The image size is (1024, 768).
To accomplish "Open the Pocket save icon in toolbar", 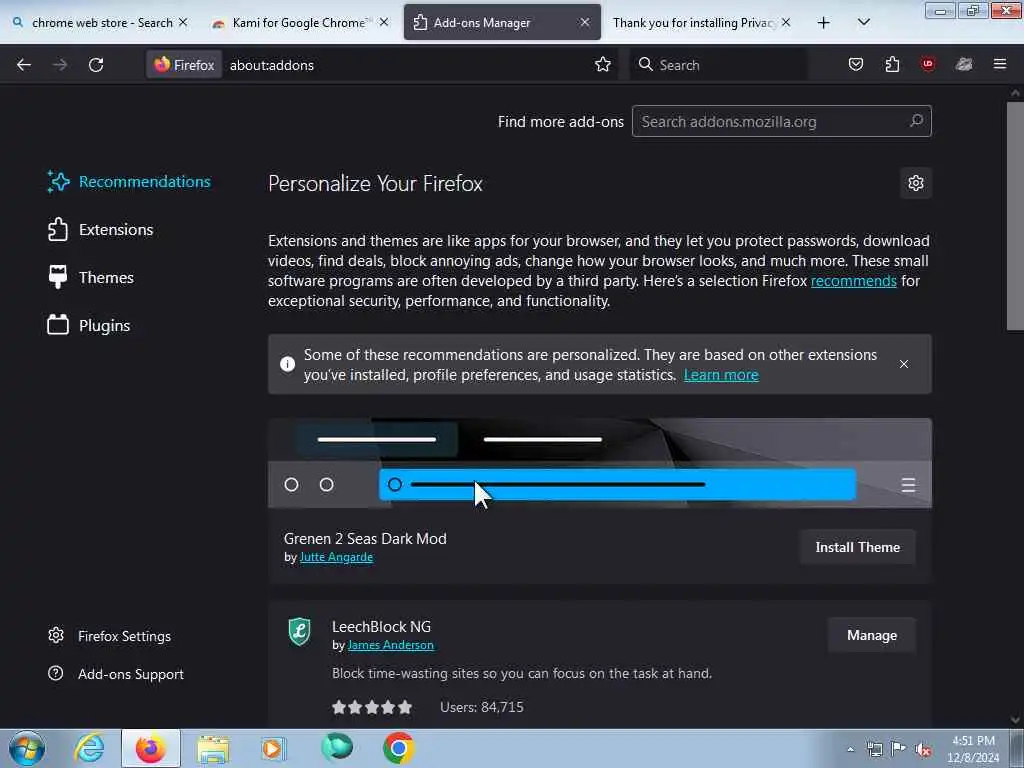I will 856,64.
